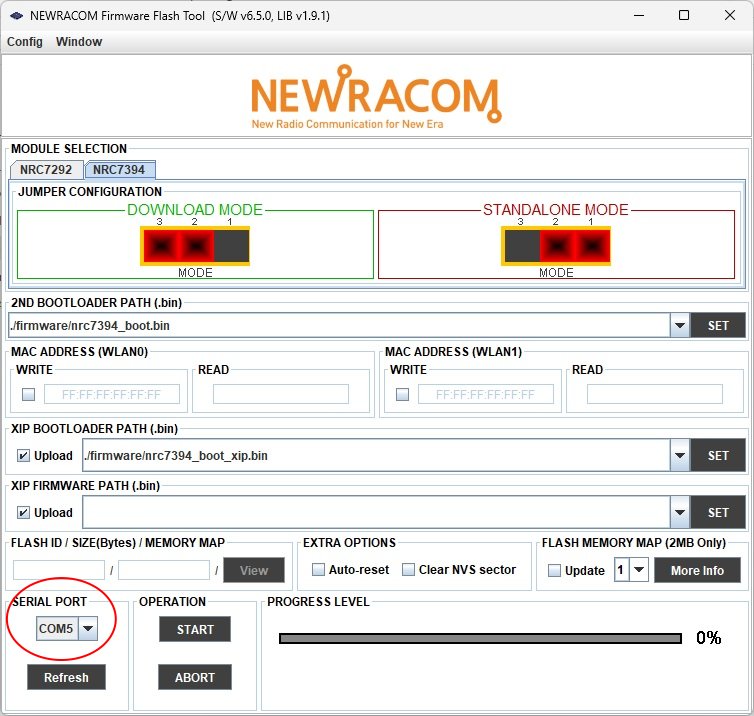The height and width of the screenshot is (716, 754).
Task: Enable the WLAN0 MAC address write checkbox
Action: click(x=28, y=394)
